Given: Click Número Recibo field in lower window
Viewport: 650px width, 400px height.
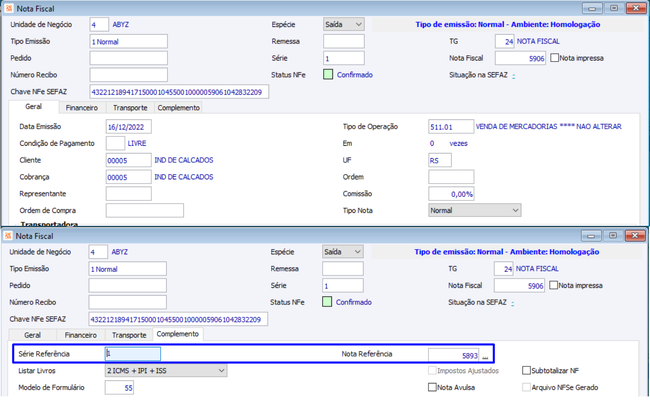Looking at the screenshot, I should point(127,302).
